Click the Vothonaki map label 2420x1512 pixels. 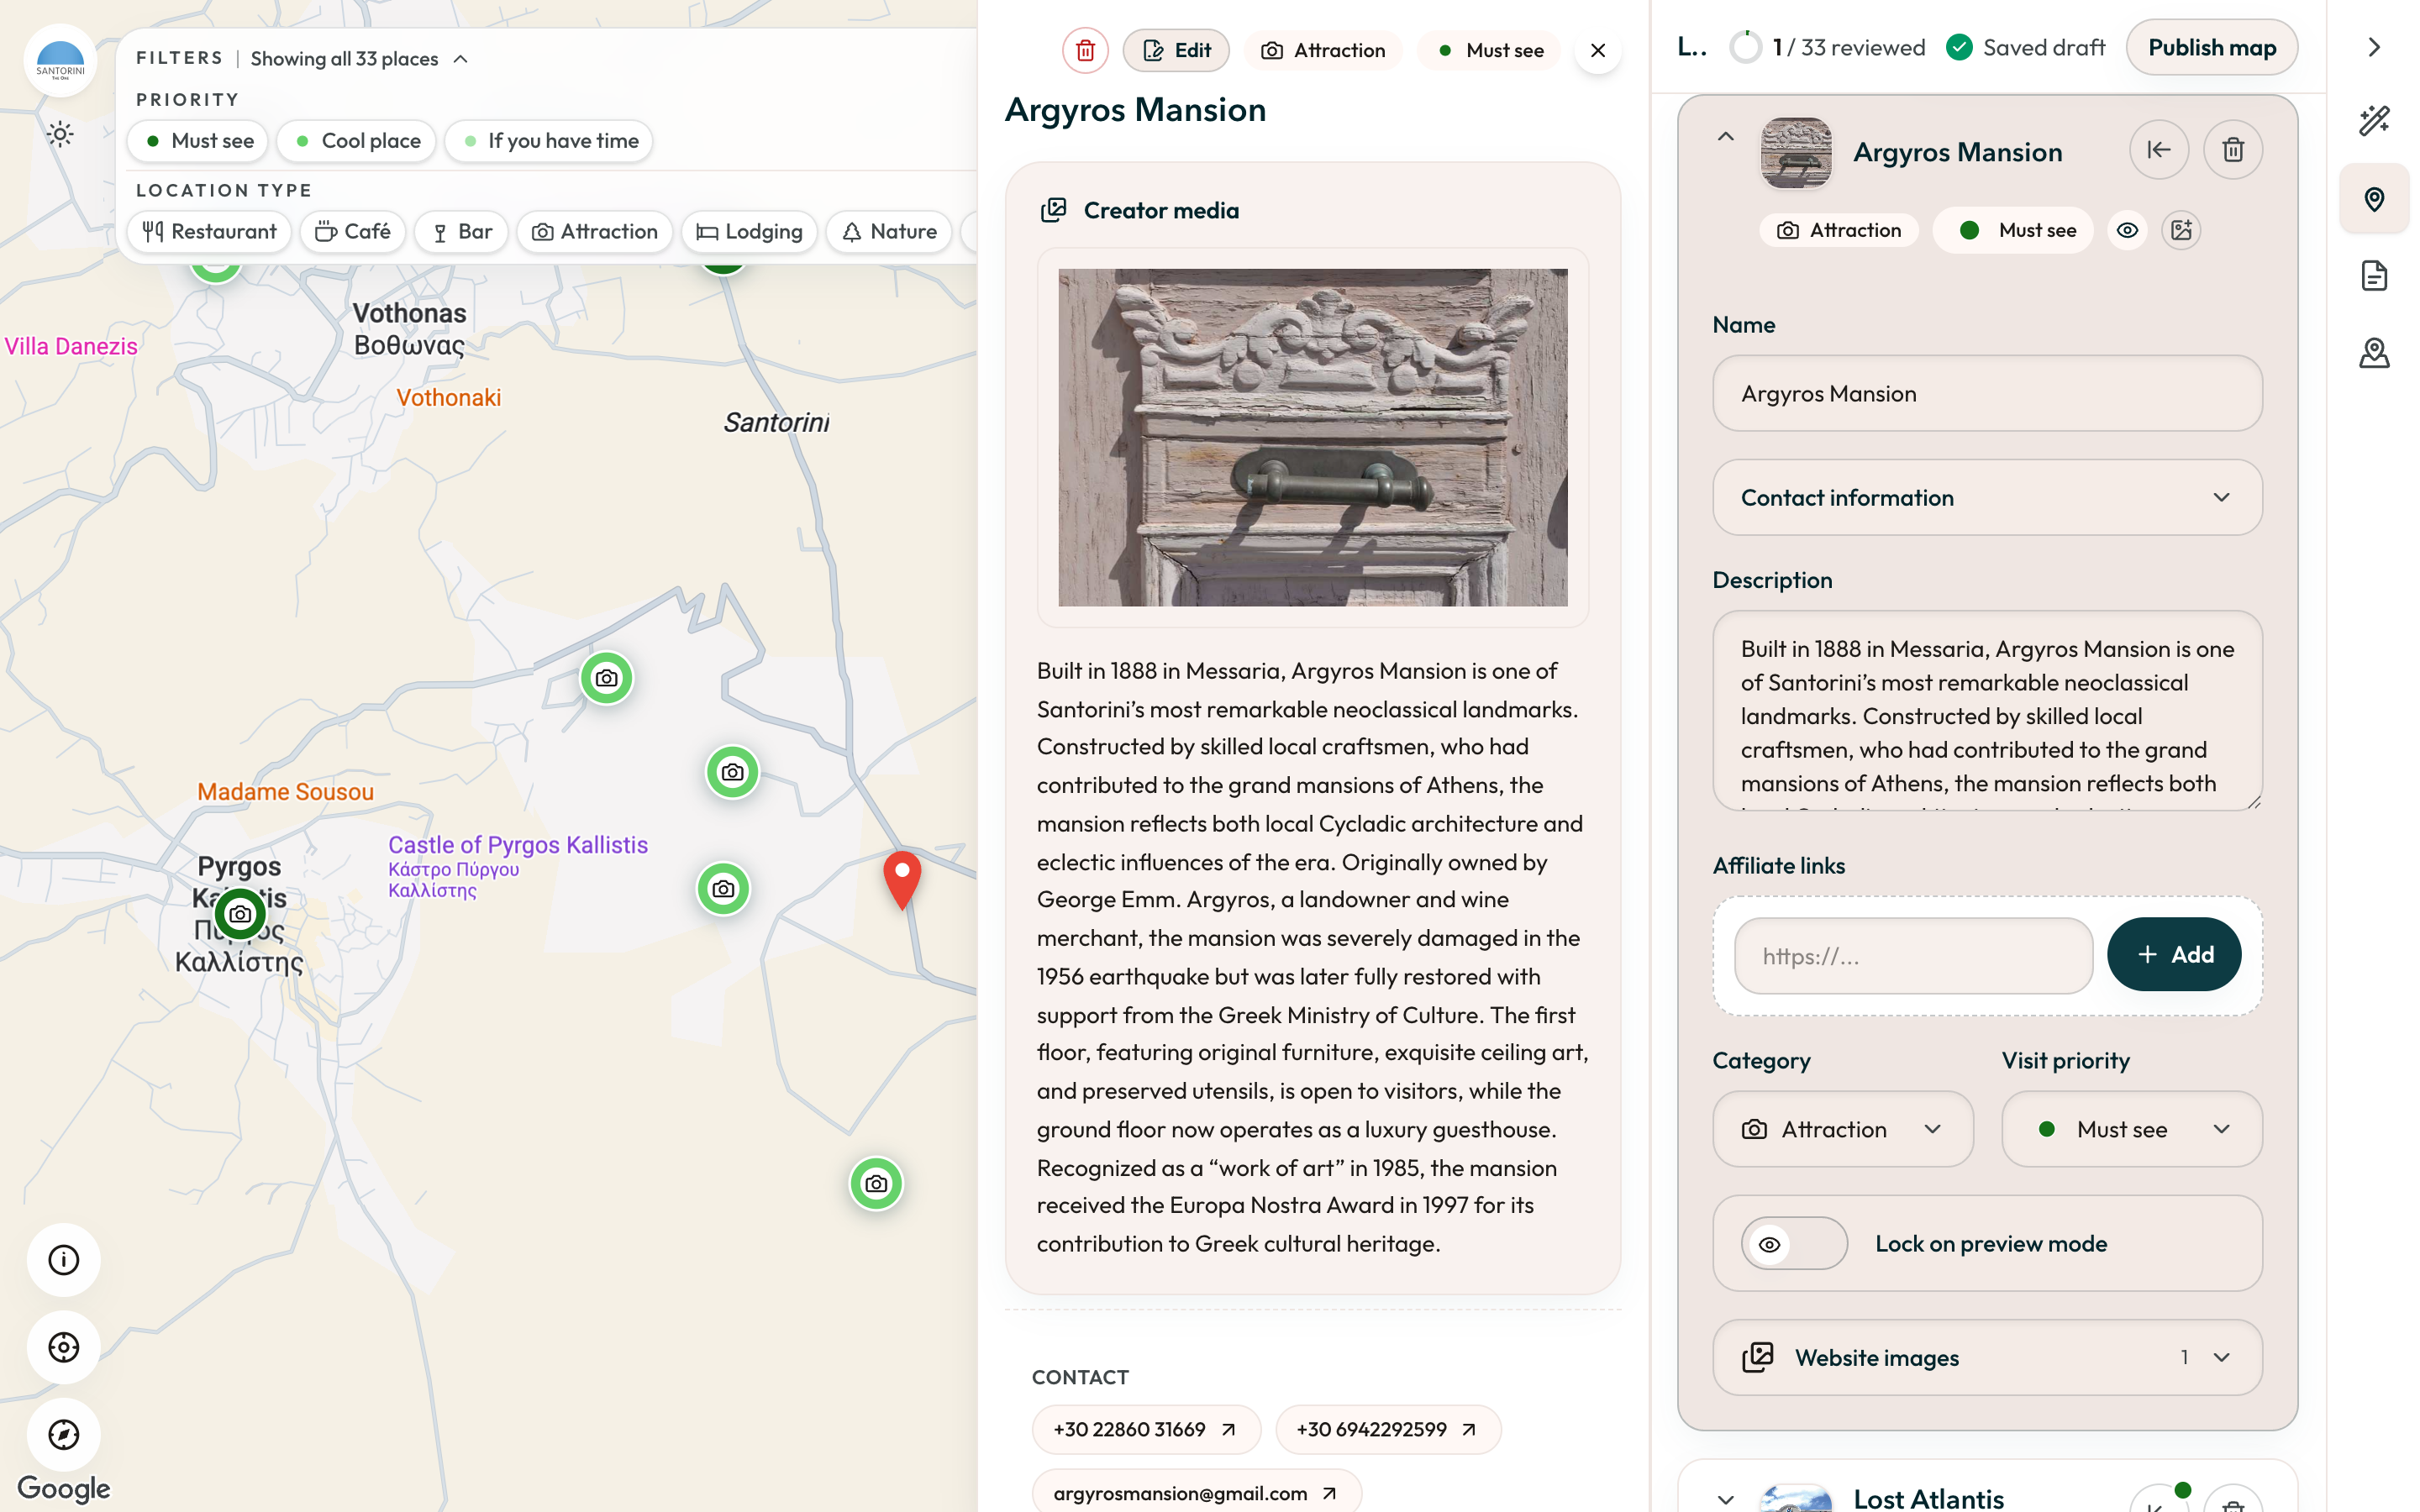pos(449,397)
